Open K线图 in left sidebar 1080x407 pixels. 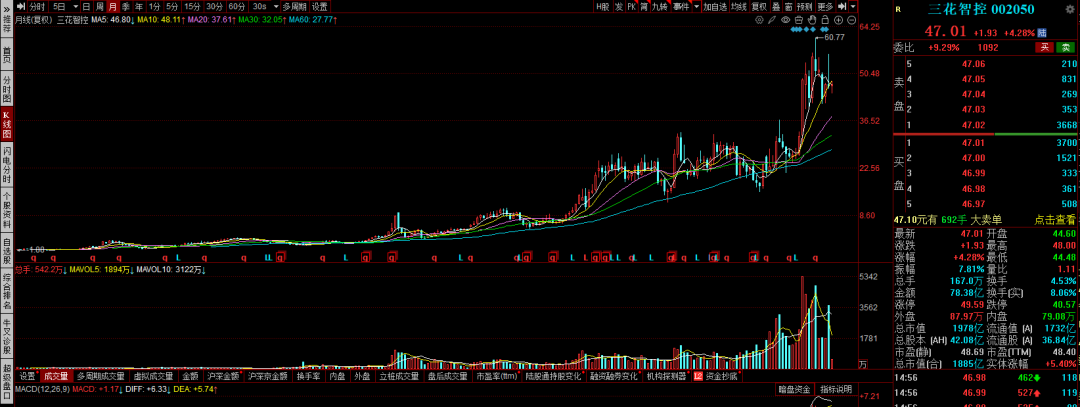coord(6,125)
